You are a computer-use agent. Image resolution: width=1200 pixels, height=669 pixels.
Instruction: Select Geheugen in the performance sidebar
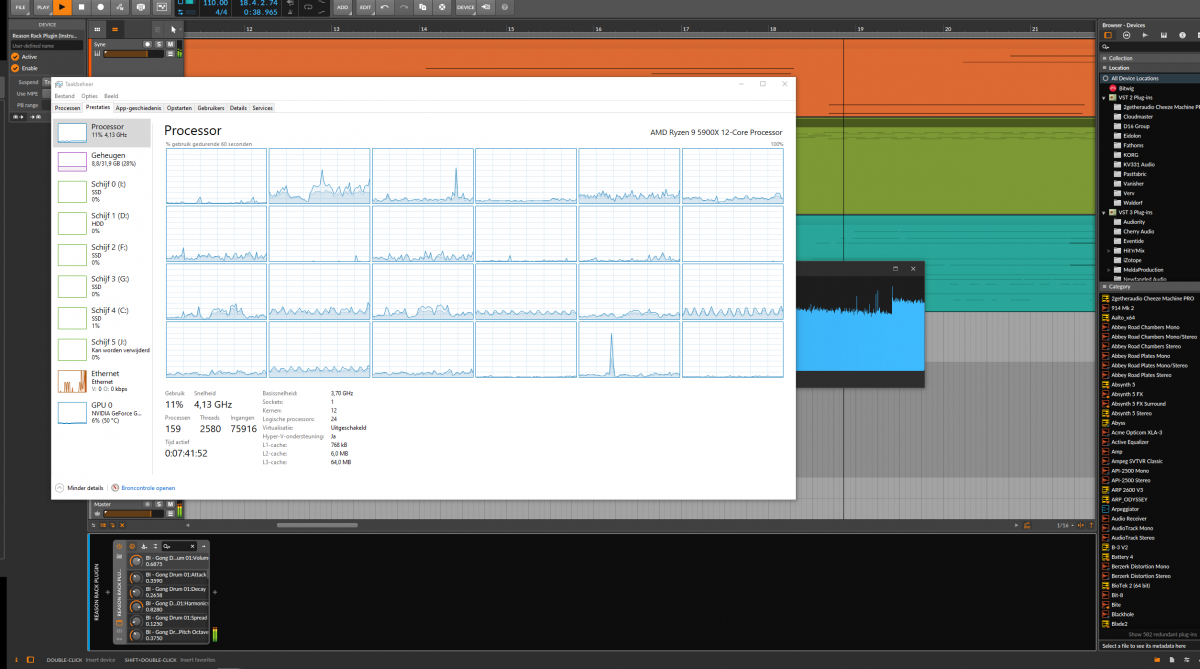[x=103, y=160]
